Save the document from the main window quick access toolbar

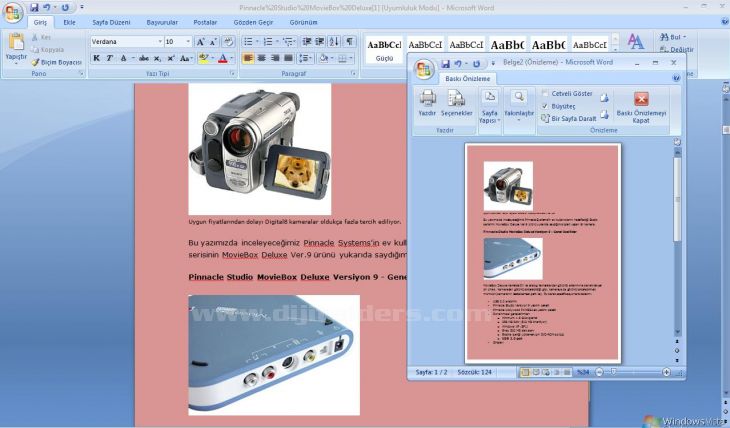(34, 7)
